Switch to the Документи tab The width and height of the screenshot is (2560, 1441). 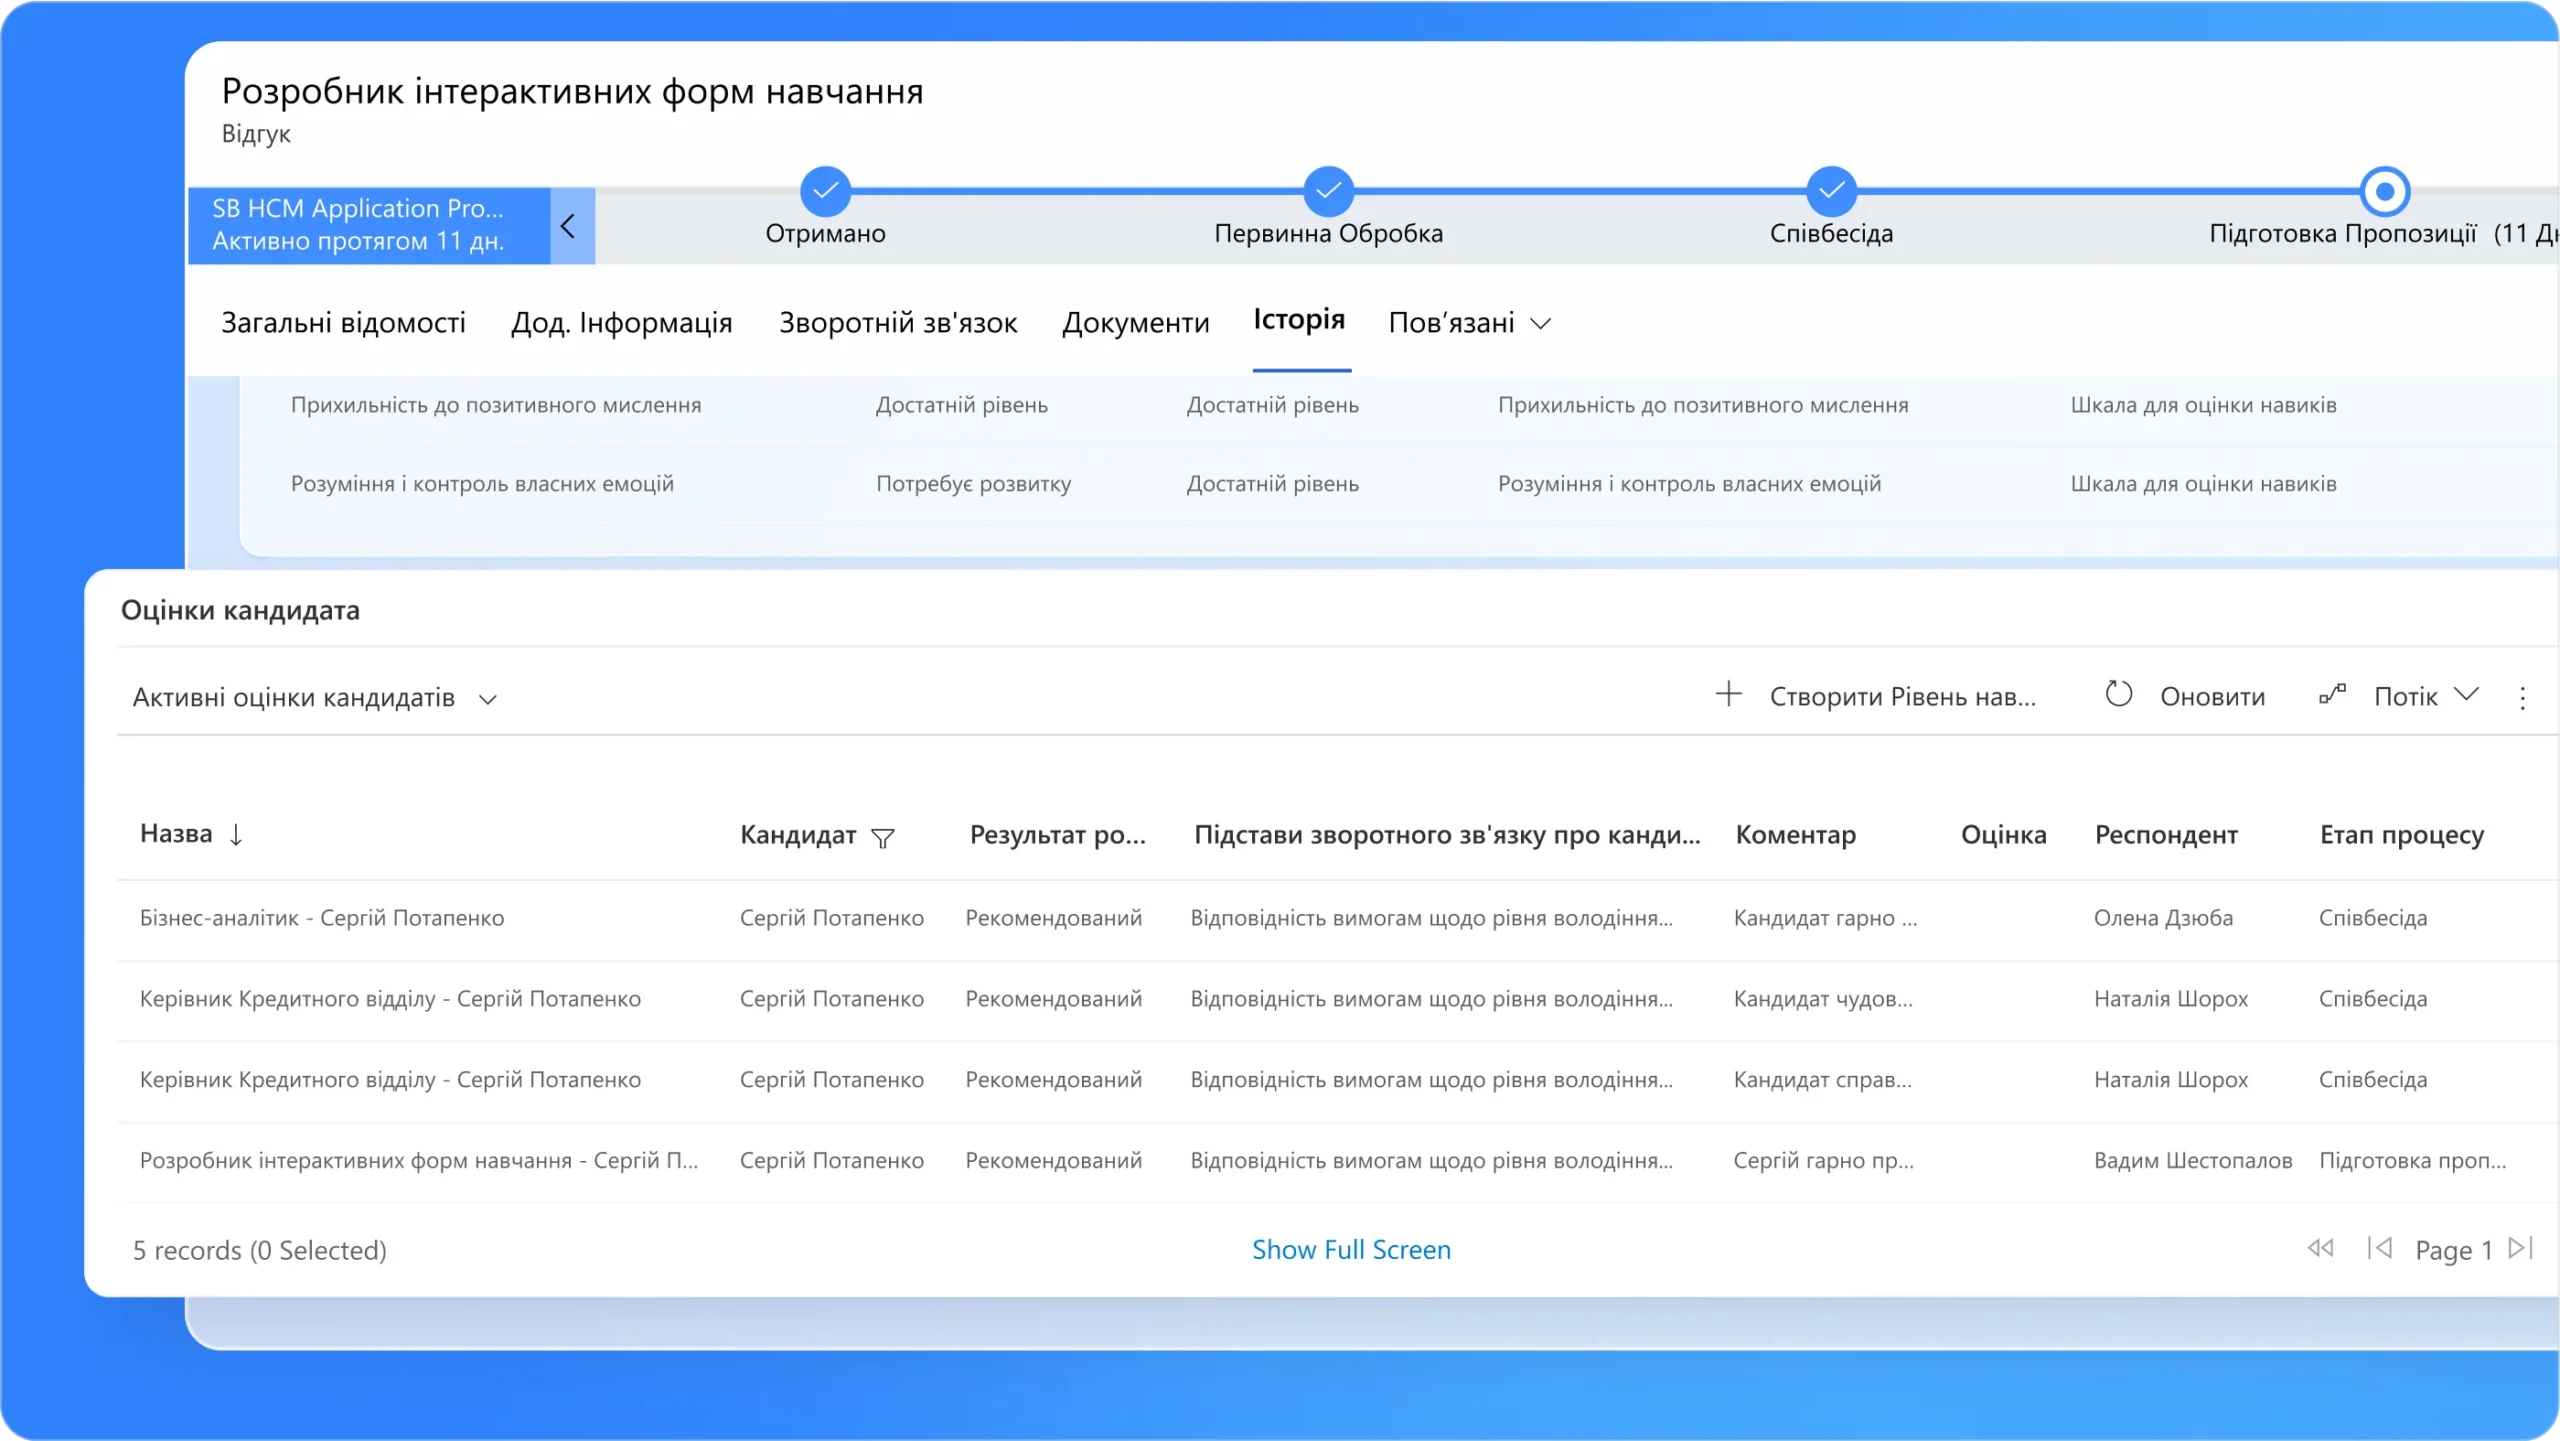click(x=1135, y=323)
